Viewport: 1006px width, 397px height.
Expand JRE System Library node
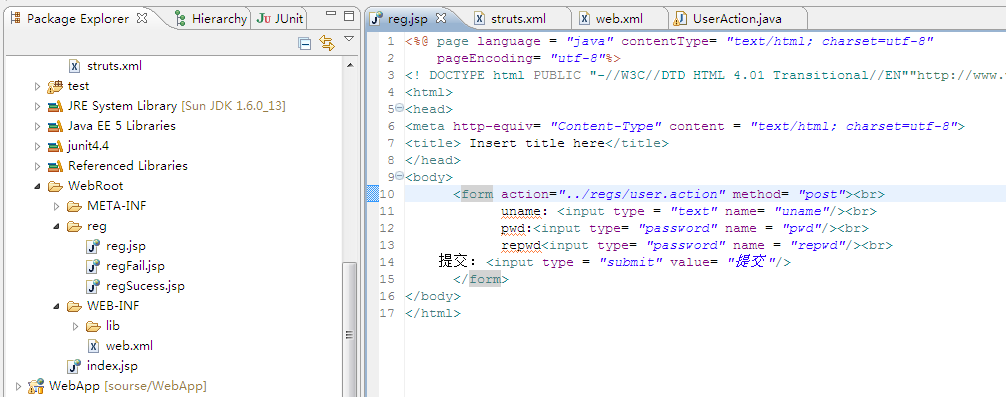[37, 106]
